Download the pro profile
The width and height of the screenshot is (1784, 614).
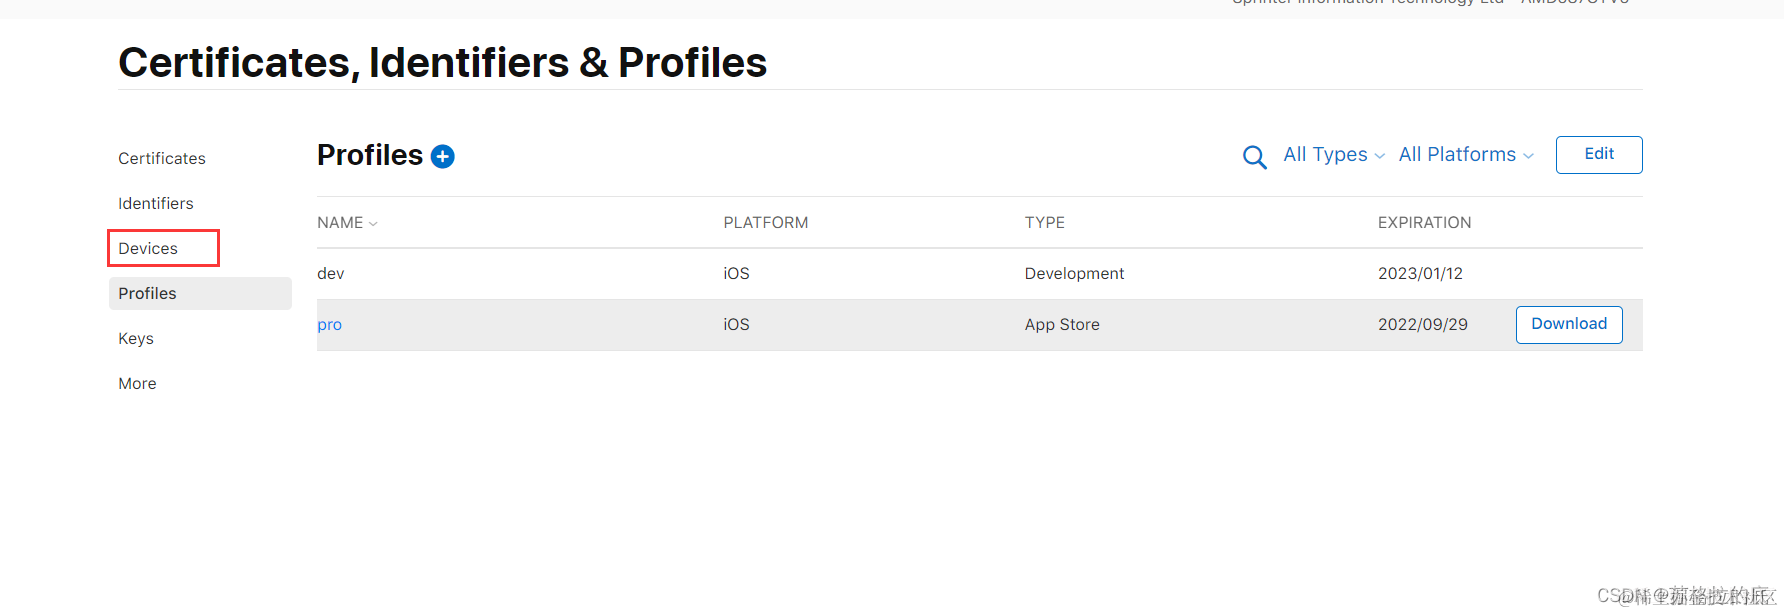click(1568, 325)
